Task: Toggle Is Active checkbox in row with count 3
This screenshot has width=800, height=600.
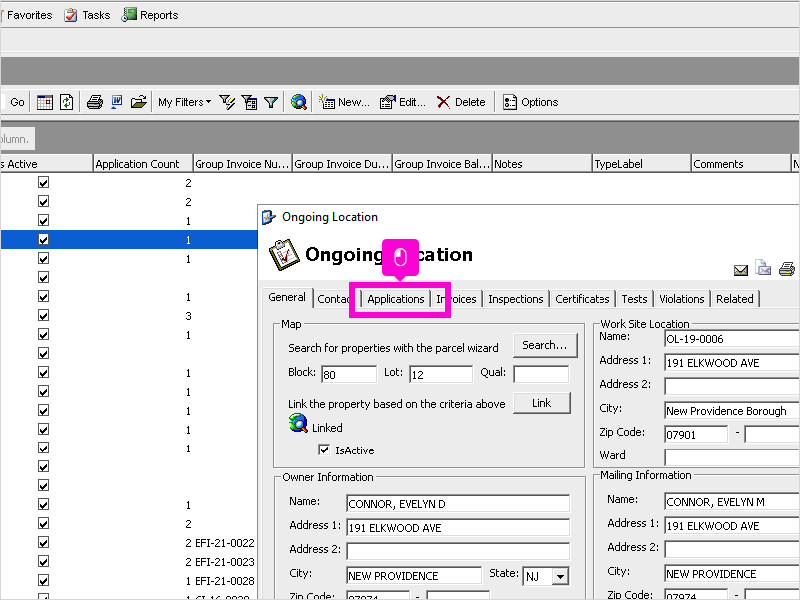Action: click(x=43, y=315)
